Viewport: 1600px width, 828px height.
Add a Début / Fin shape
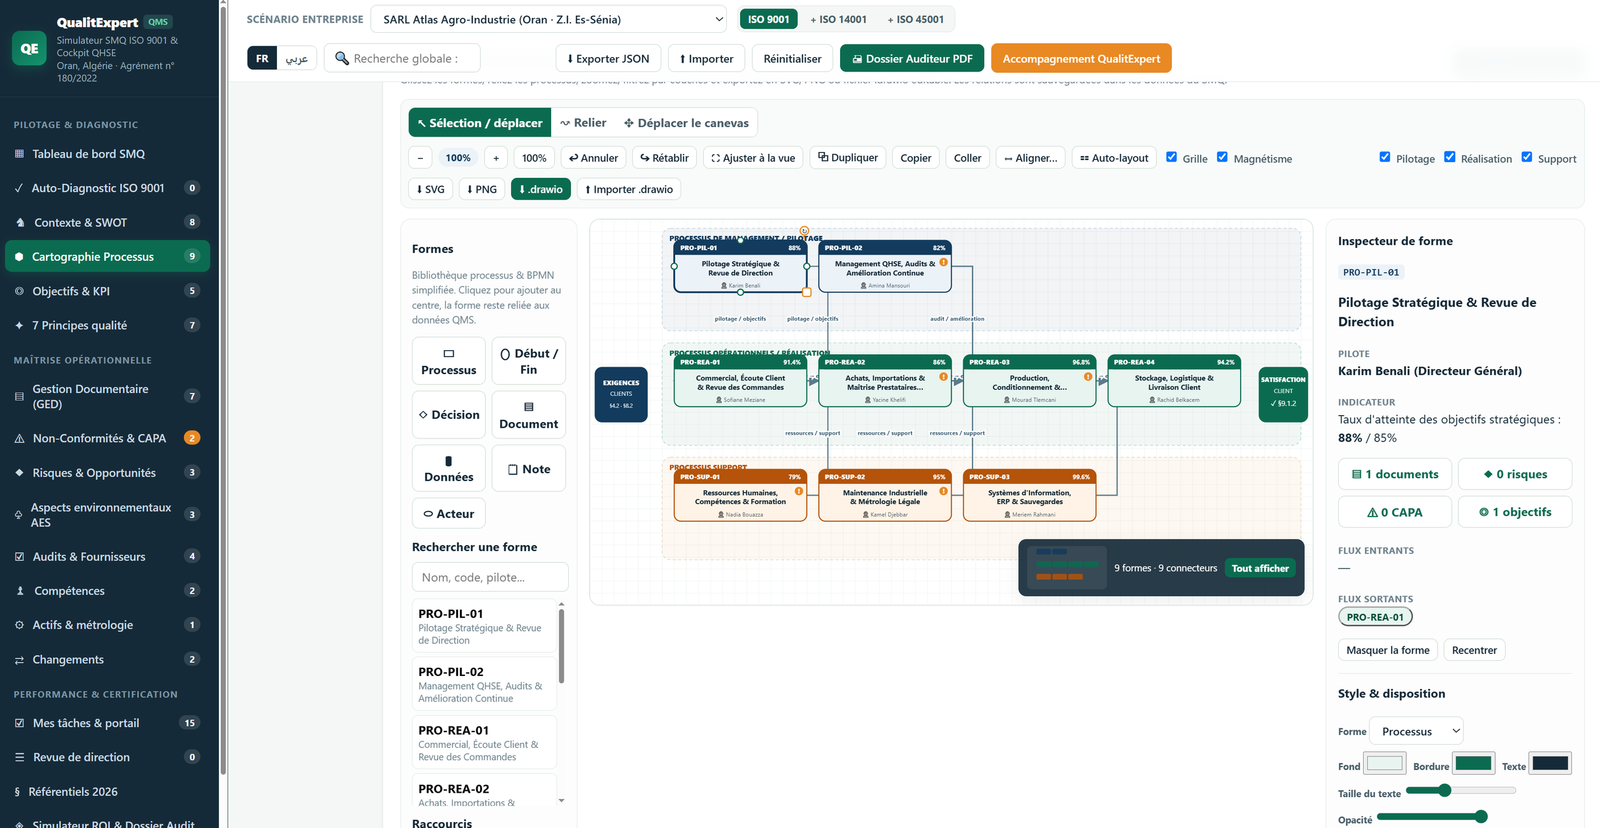(x=529, y=361)
